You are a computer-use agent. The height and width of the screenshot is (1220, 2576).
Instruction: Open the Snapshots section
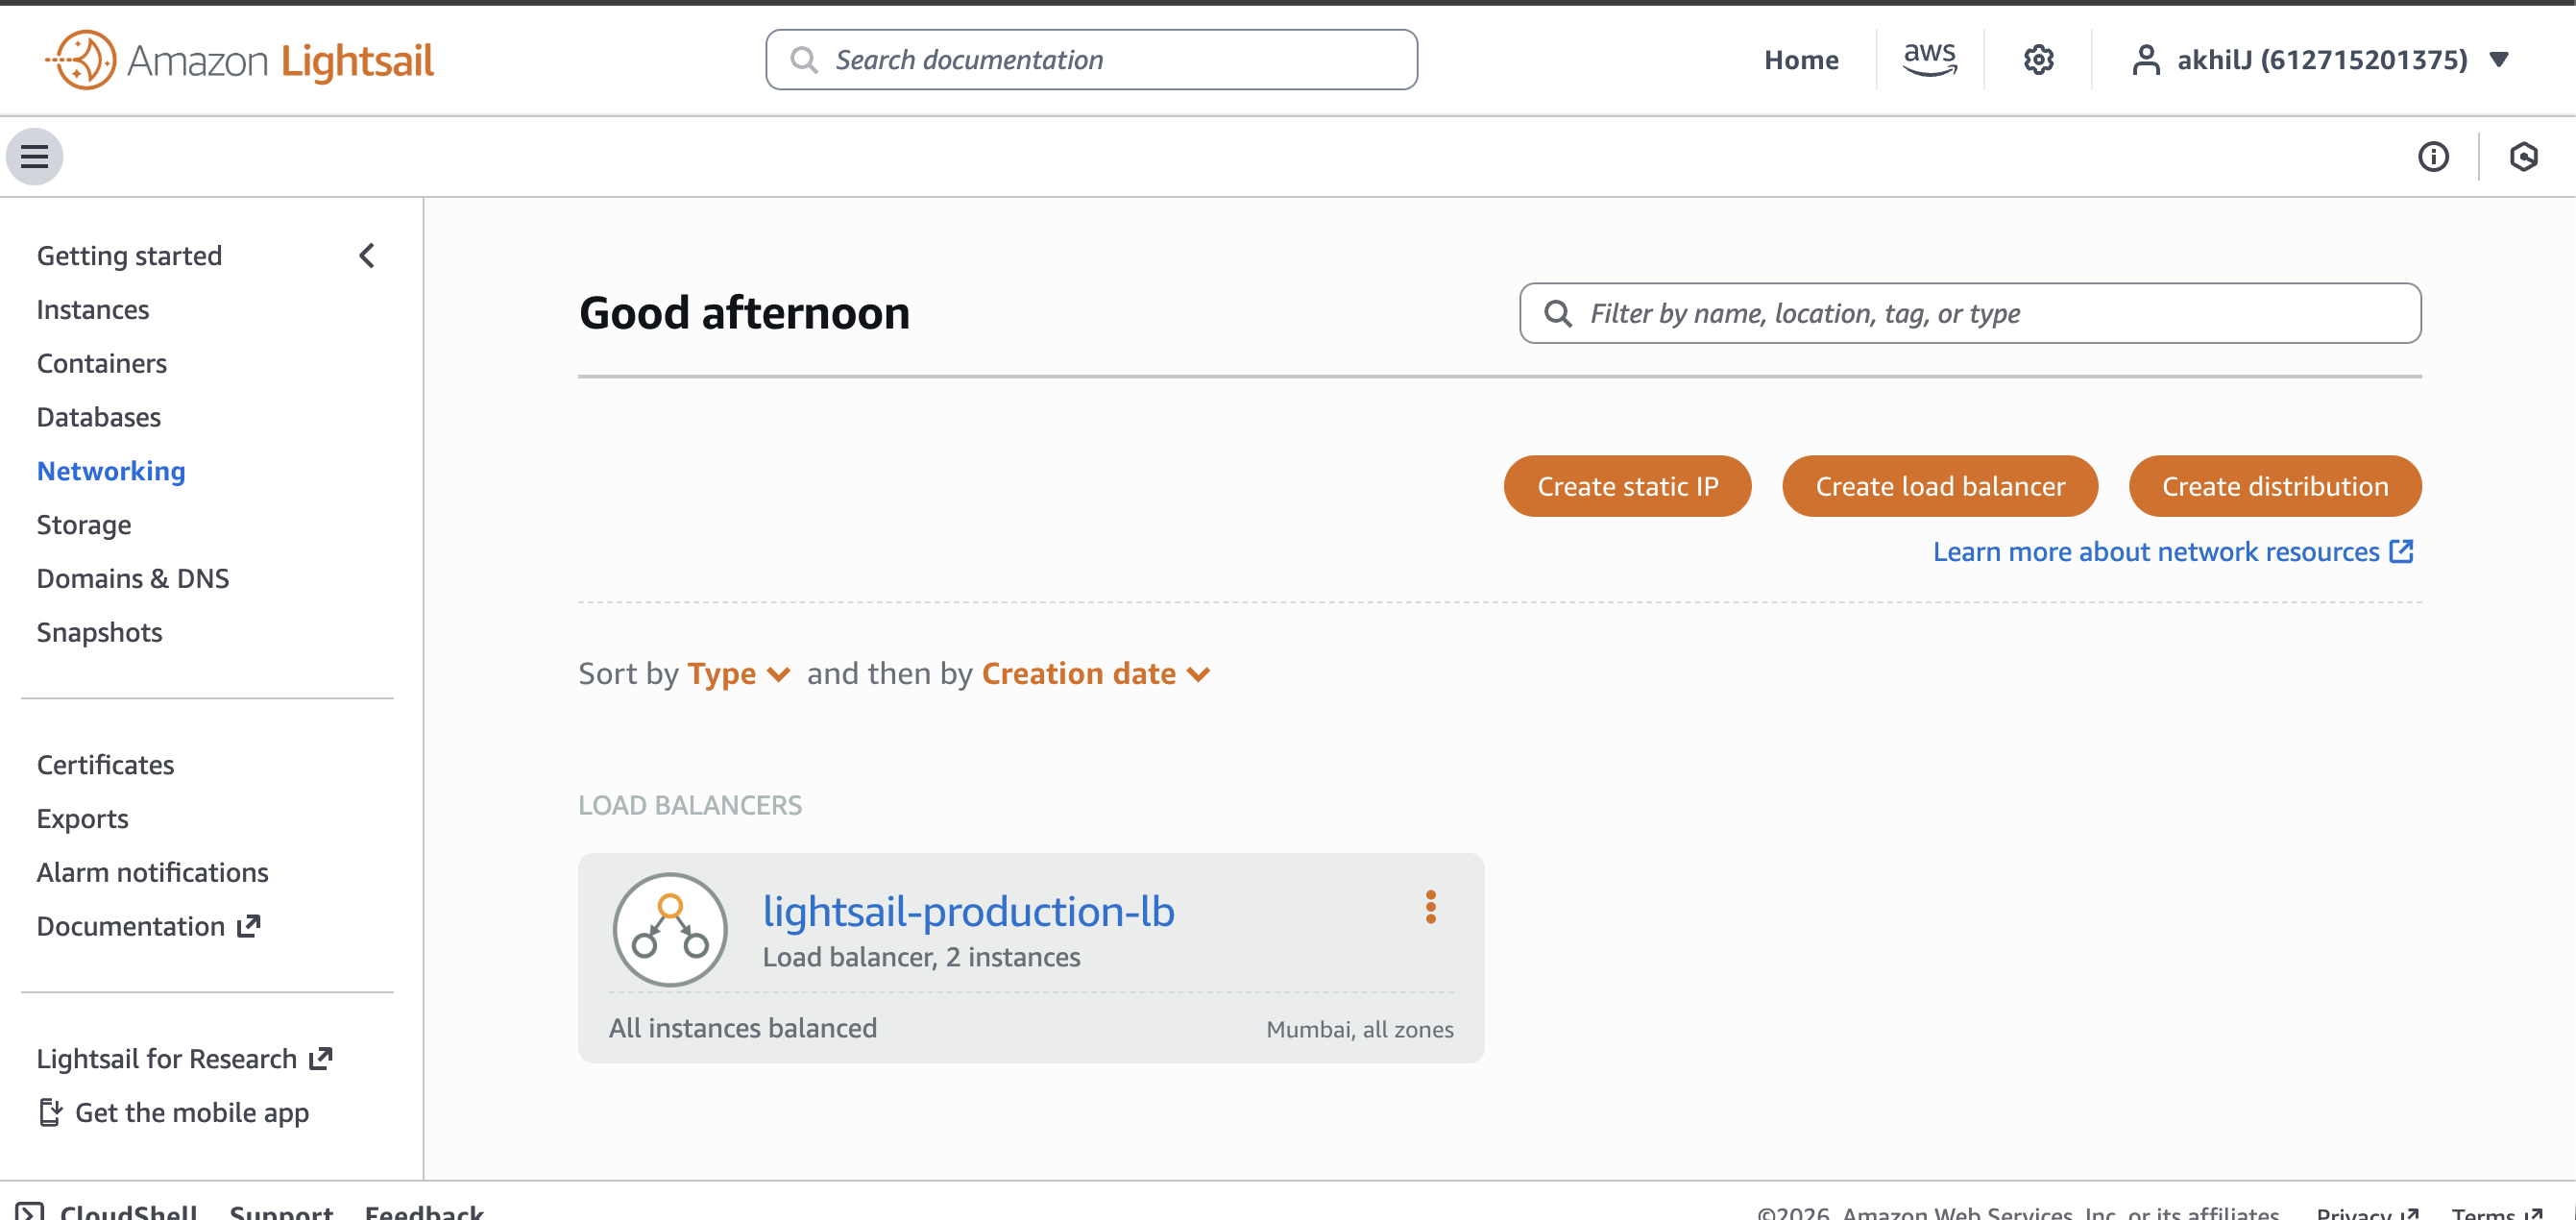100,633
